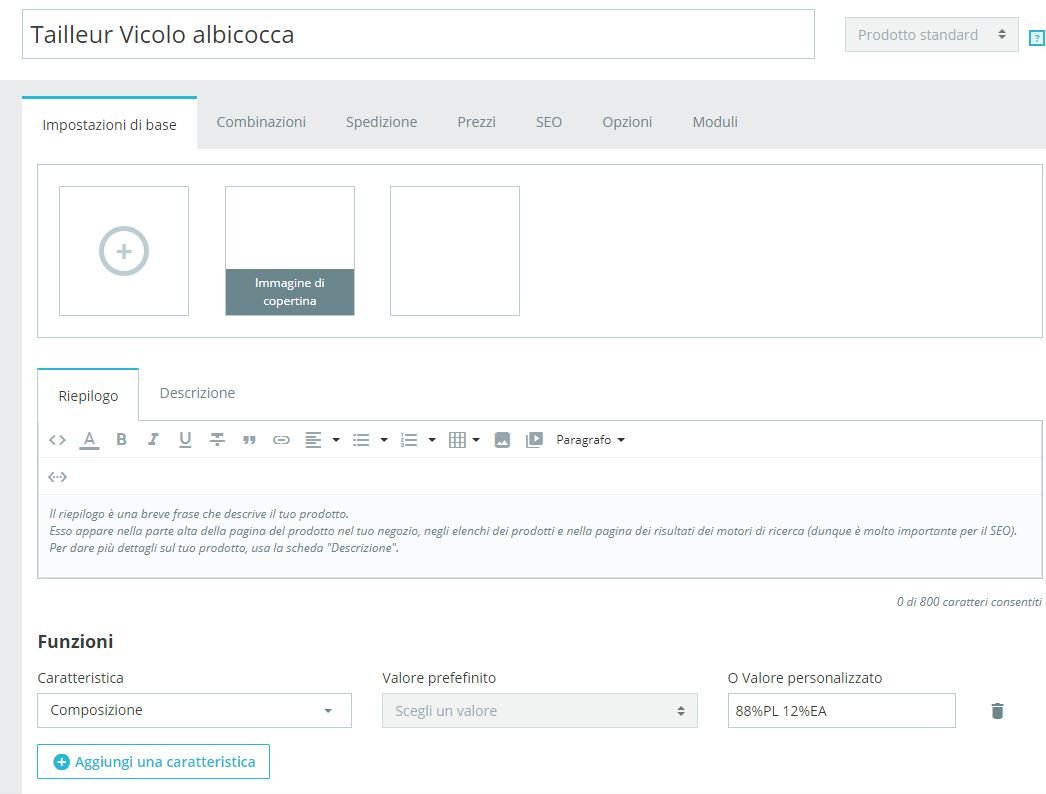Click the Valore prefefinito label

click(439, 678)
